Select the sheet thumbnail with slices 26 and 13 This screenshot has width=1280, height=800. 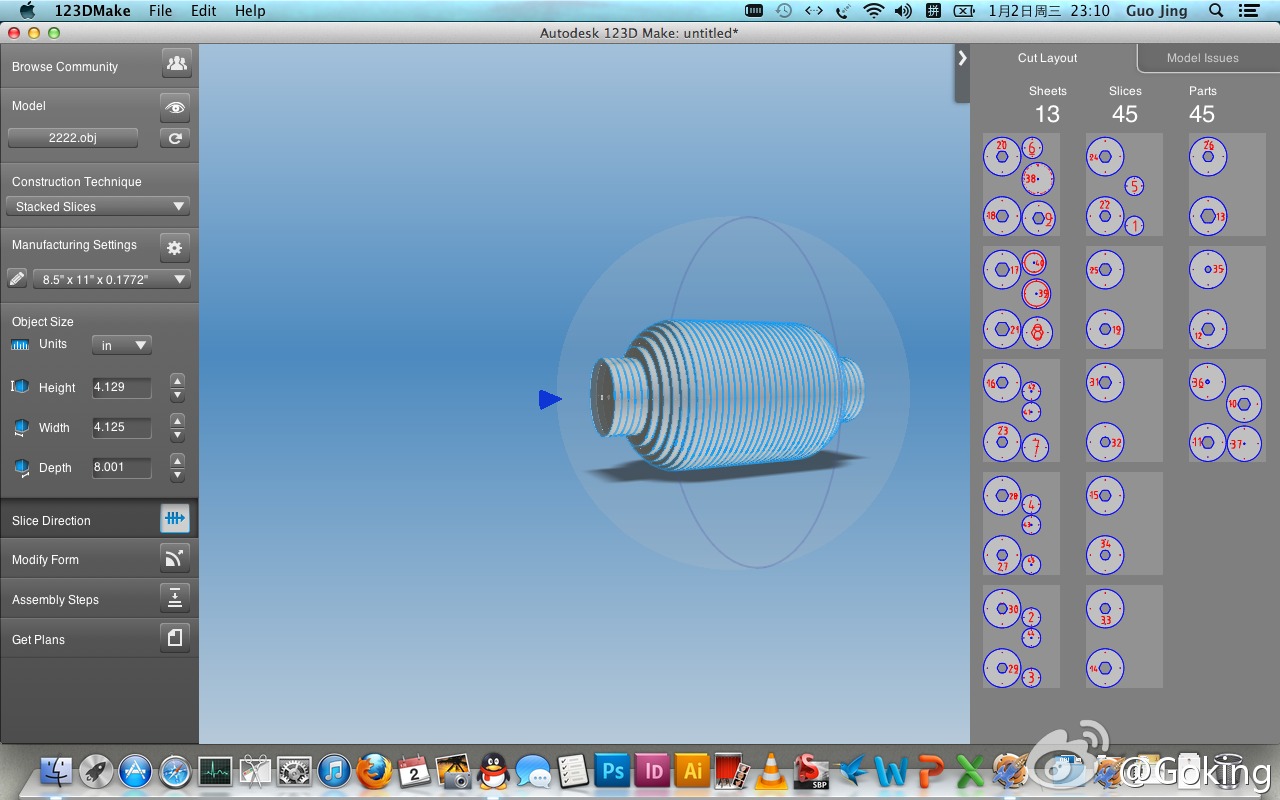pos(1227,185)
